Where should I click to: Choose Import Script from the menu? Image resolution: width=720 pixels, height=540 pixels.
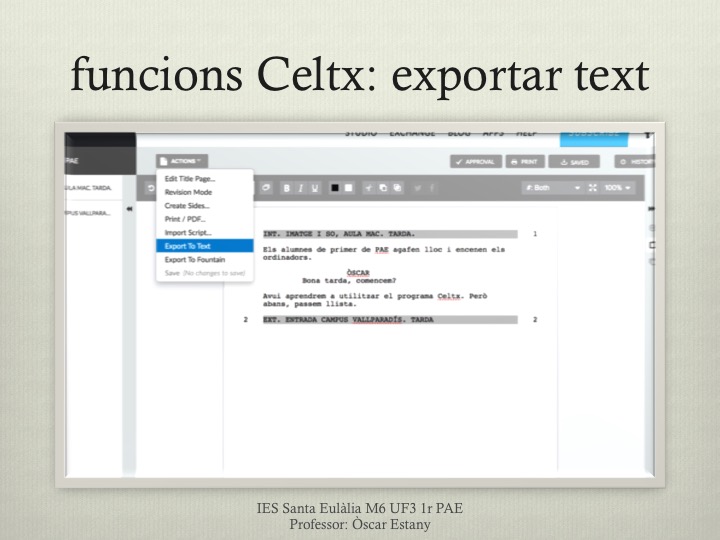(188, 232)
